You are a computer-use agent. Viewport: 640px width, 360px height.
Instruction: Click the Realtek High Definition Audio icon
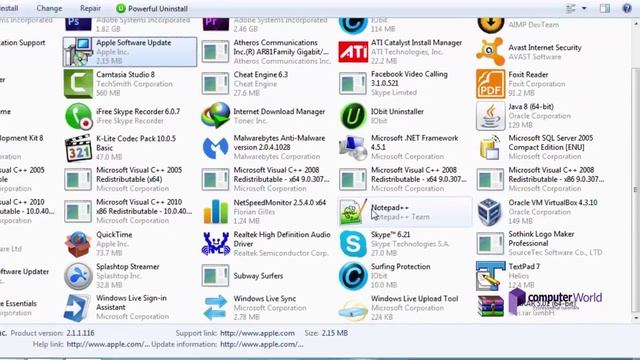coord(216,244)
